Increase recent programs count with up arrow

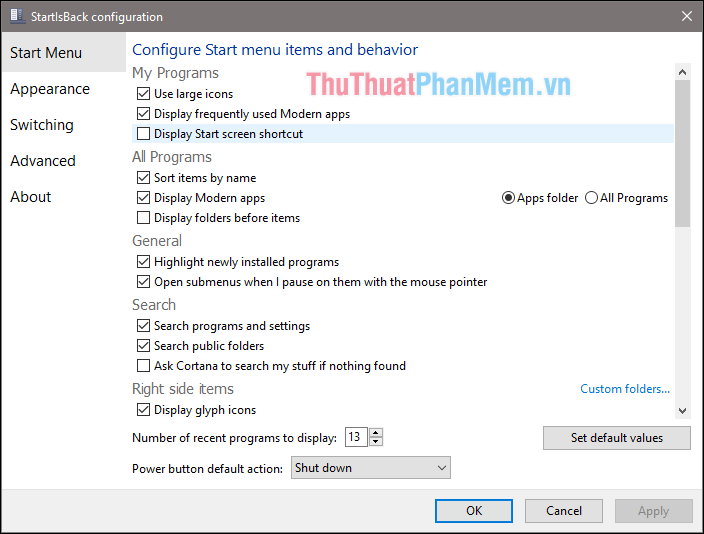(x=376, y=432)
